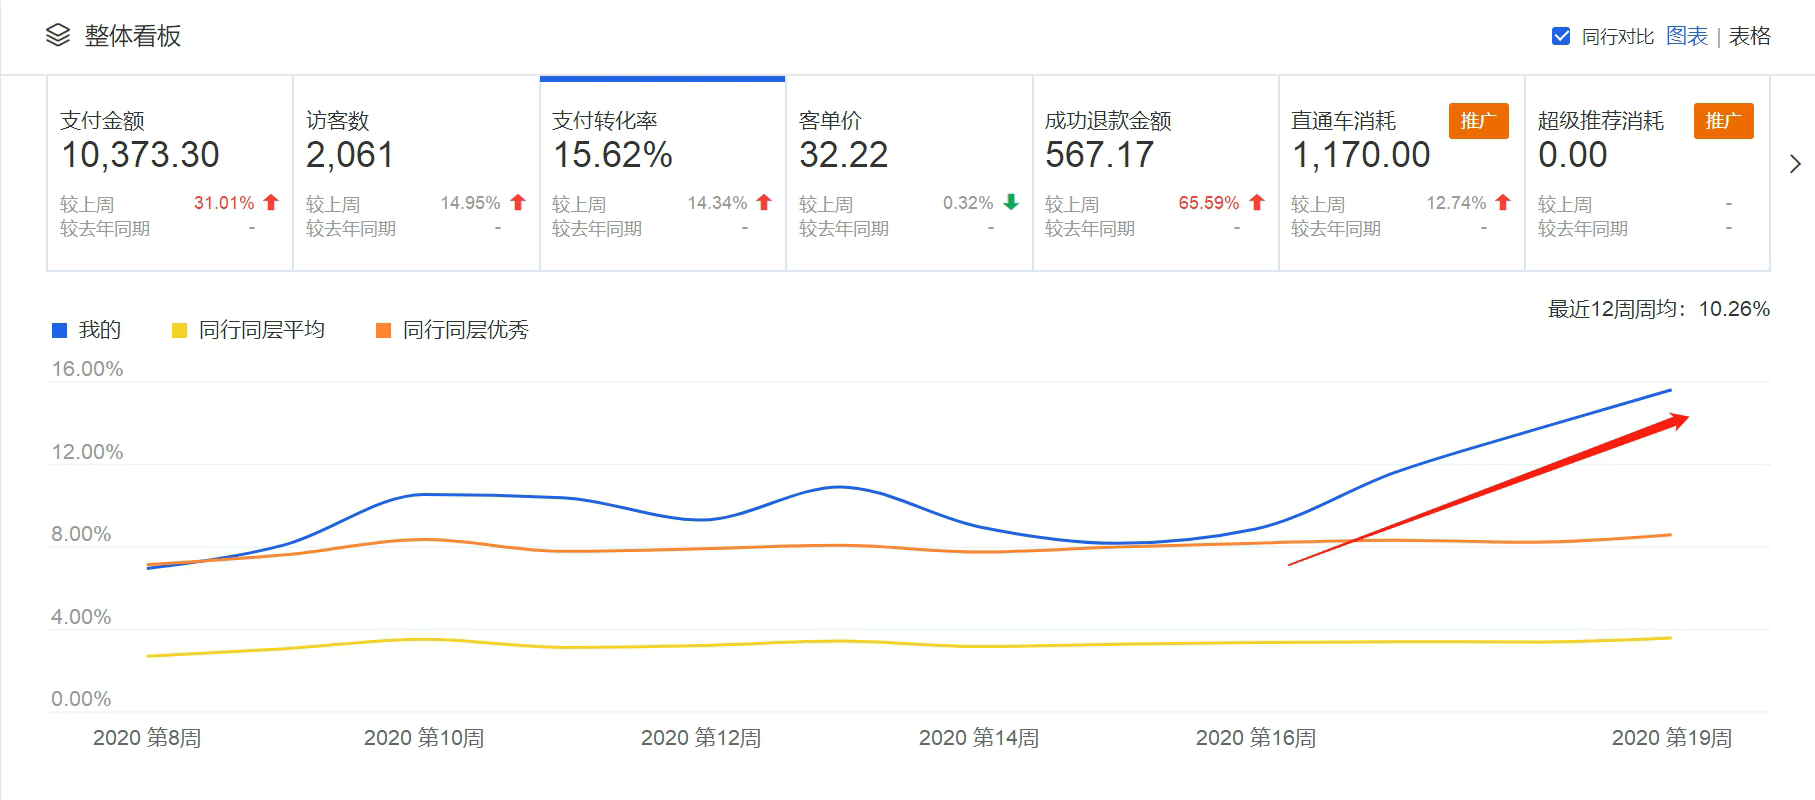Select the 成功退款金额 metric card

[x=1155, y=173]
